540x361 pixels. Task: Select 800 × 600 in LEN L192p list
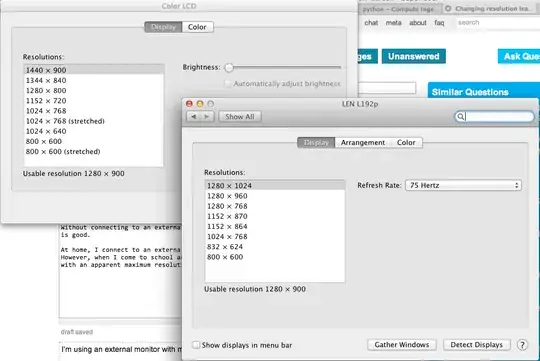click(275, 257)
